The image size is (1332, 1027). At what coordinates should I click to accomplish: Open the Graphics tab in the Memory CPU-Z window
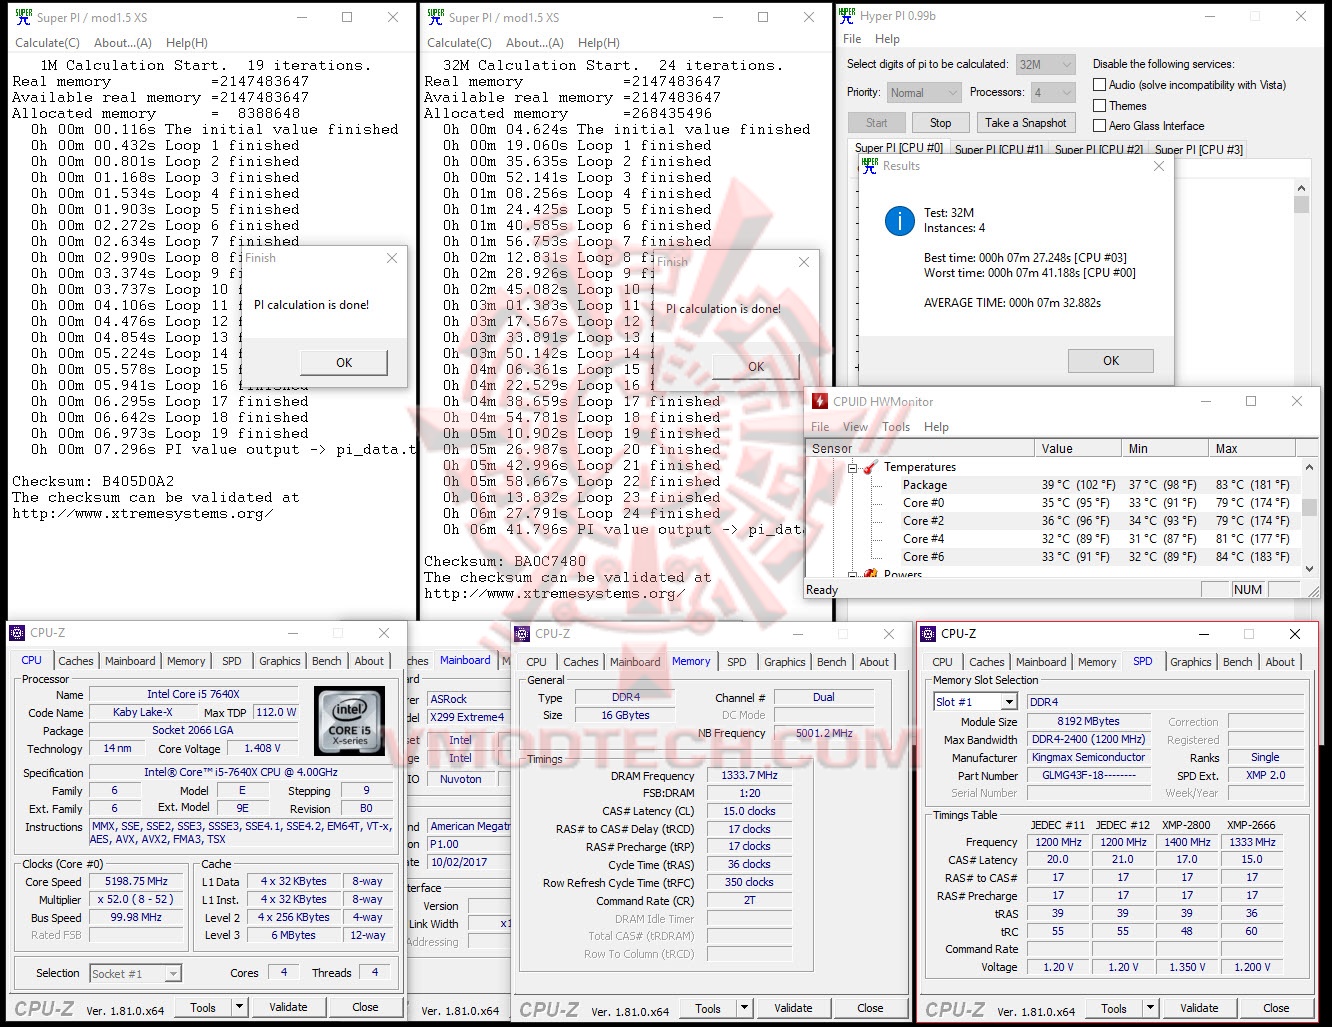[785, 662]
